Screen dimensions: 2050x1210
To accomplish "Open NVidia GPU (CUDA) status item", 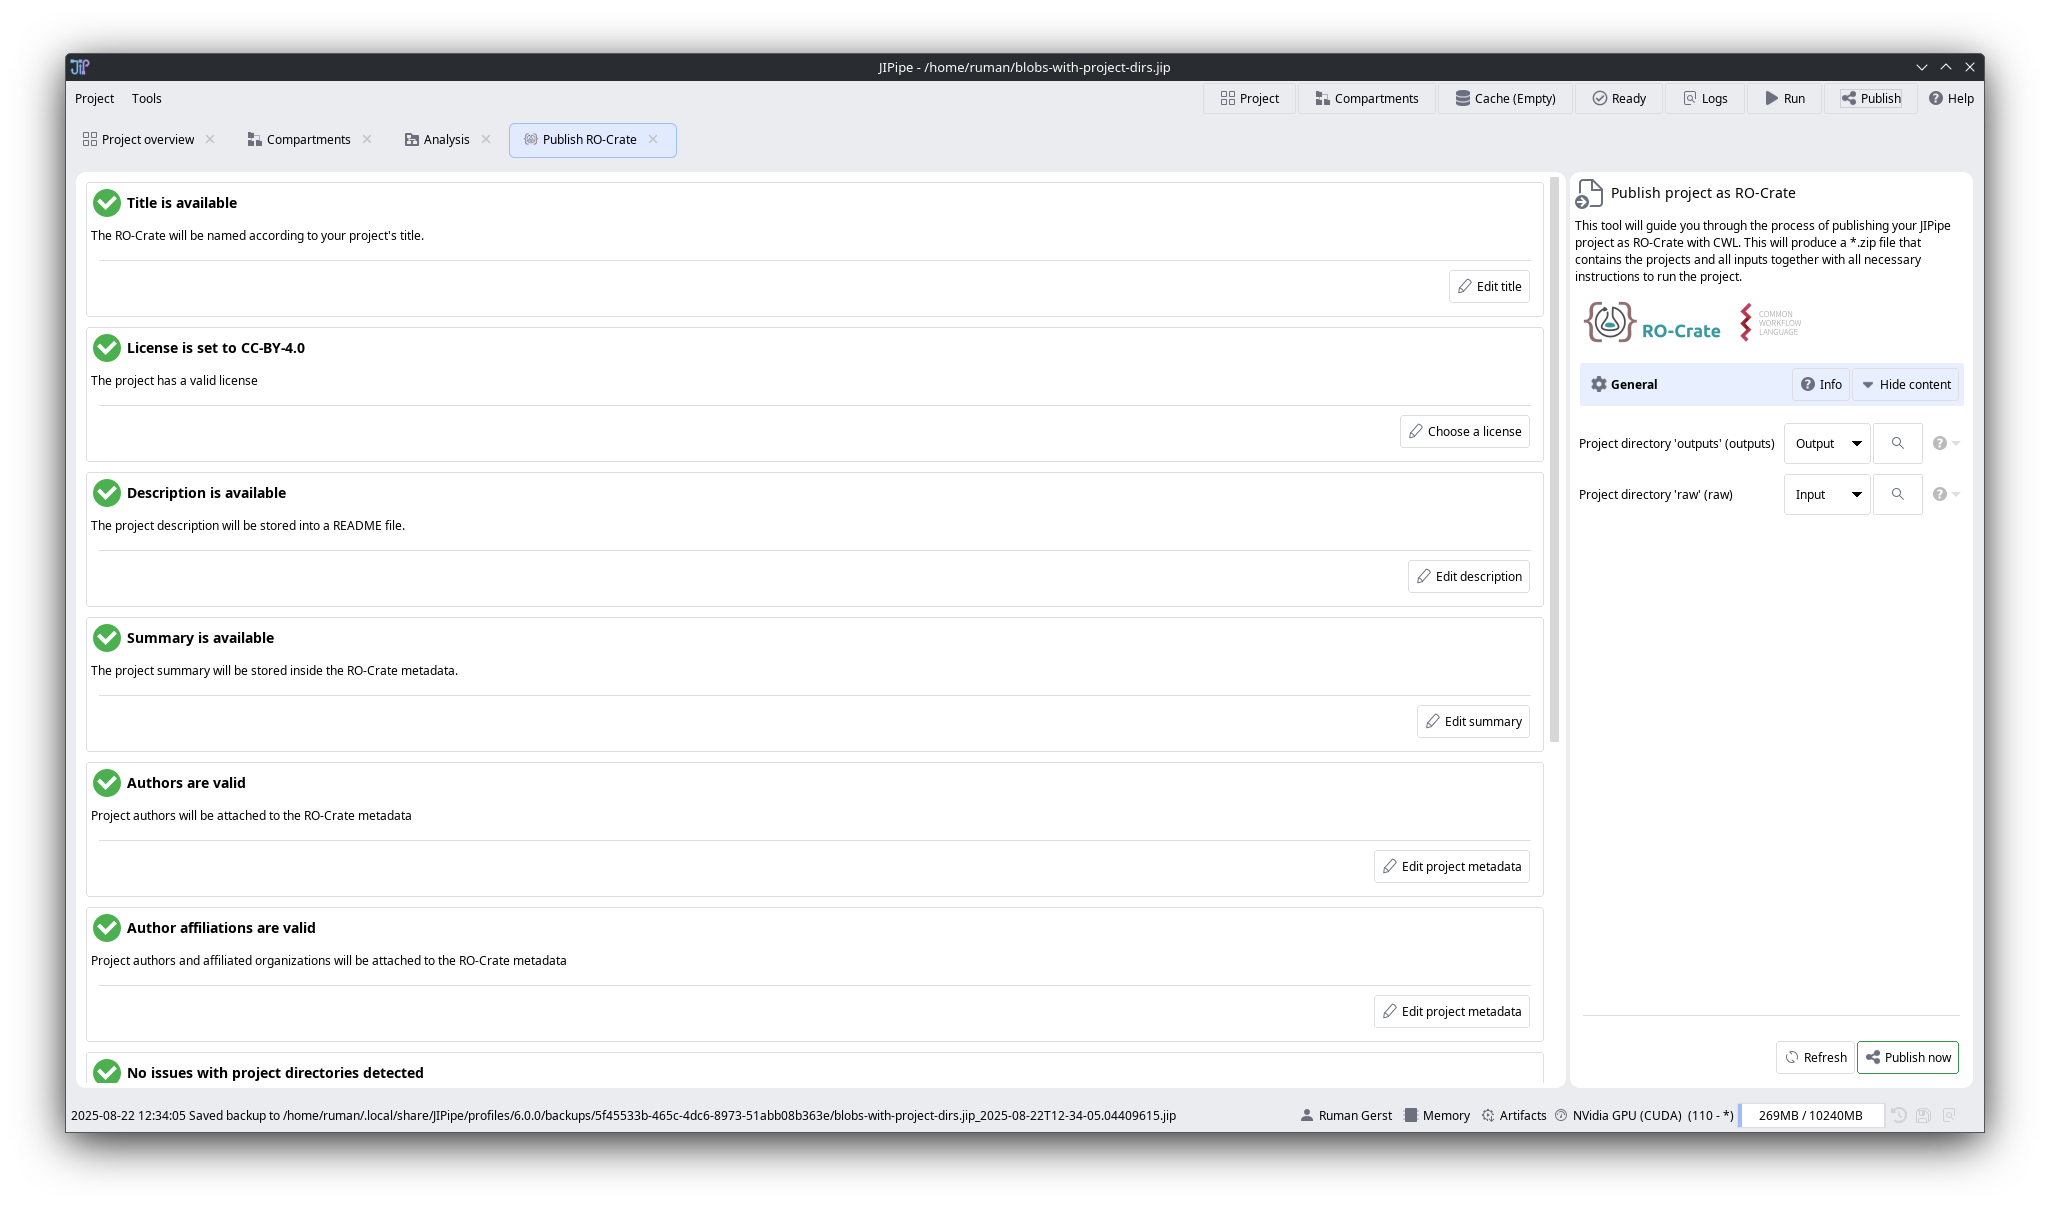I will point(1626,1115).
